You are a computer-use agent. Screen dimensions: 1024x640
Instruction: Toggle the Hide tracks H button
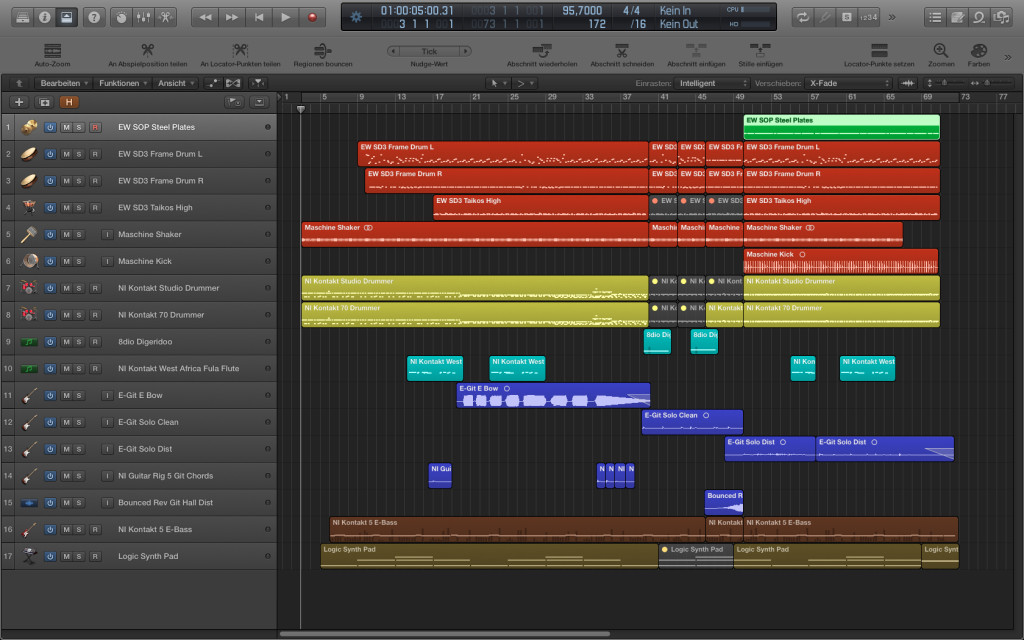pyautogui.click(x=69, y=102)
